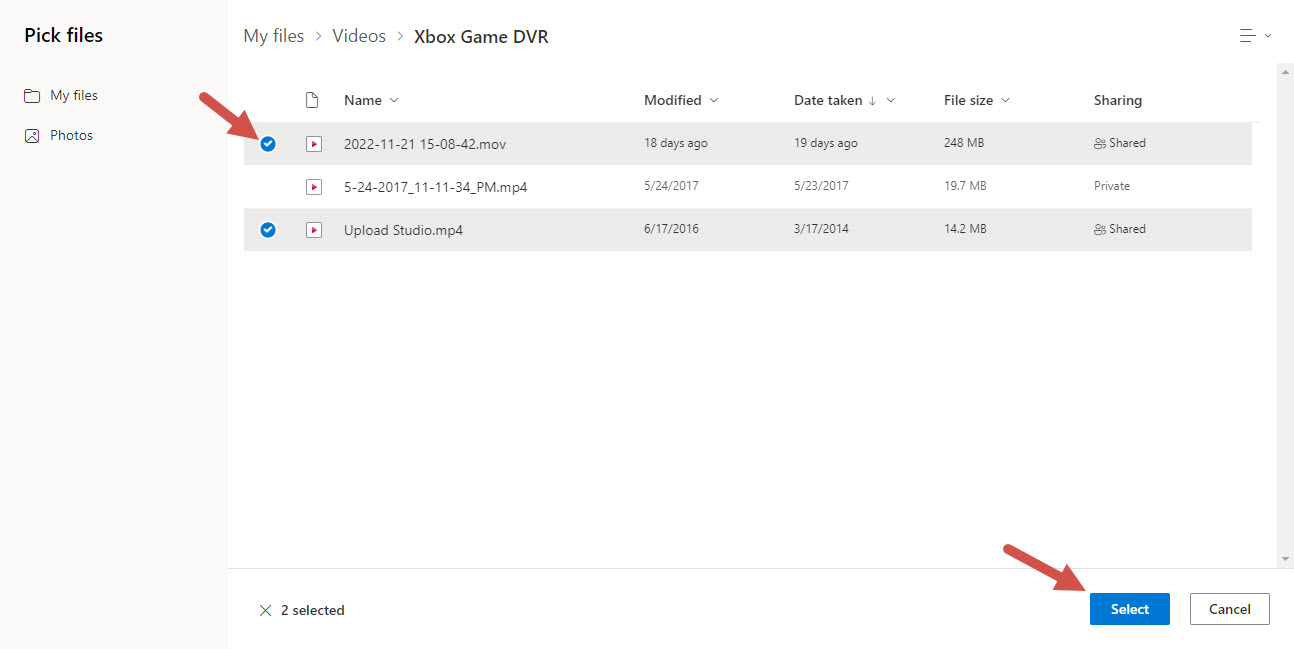The image size is (1294, 649).
Task: Open the Date taken sort dropdown
Action: point(891,100)
